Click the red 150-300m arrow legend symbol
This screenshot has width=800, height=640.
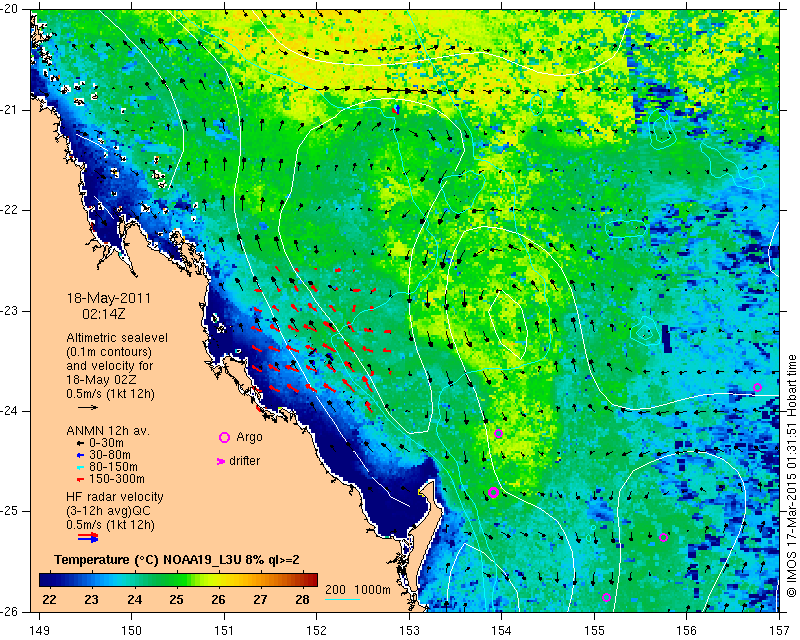[80, 480]
